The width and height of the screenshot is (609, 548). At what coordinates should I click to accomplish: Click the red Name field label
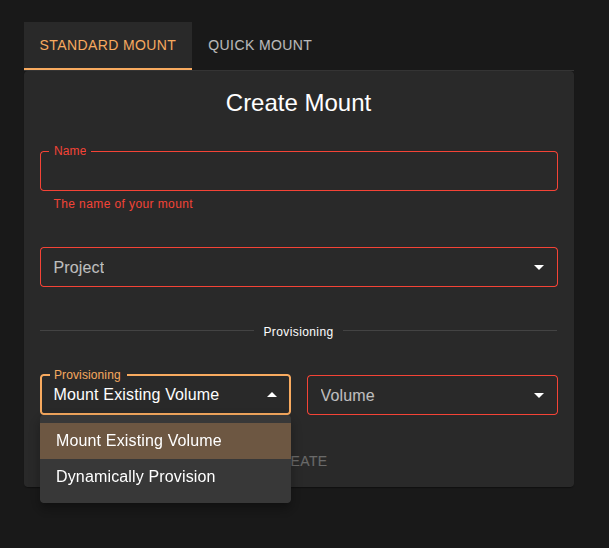(x=70, y=151)
